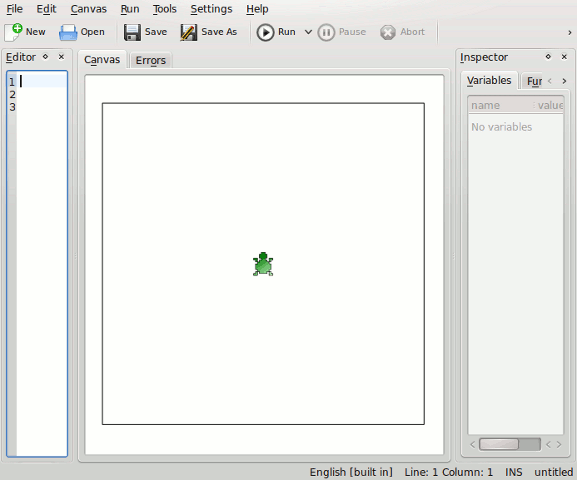The height and width of the screenshot is (480, 577).
Task: Float the Inspector panel via diamond icon
Action: tap(548, 57)
